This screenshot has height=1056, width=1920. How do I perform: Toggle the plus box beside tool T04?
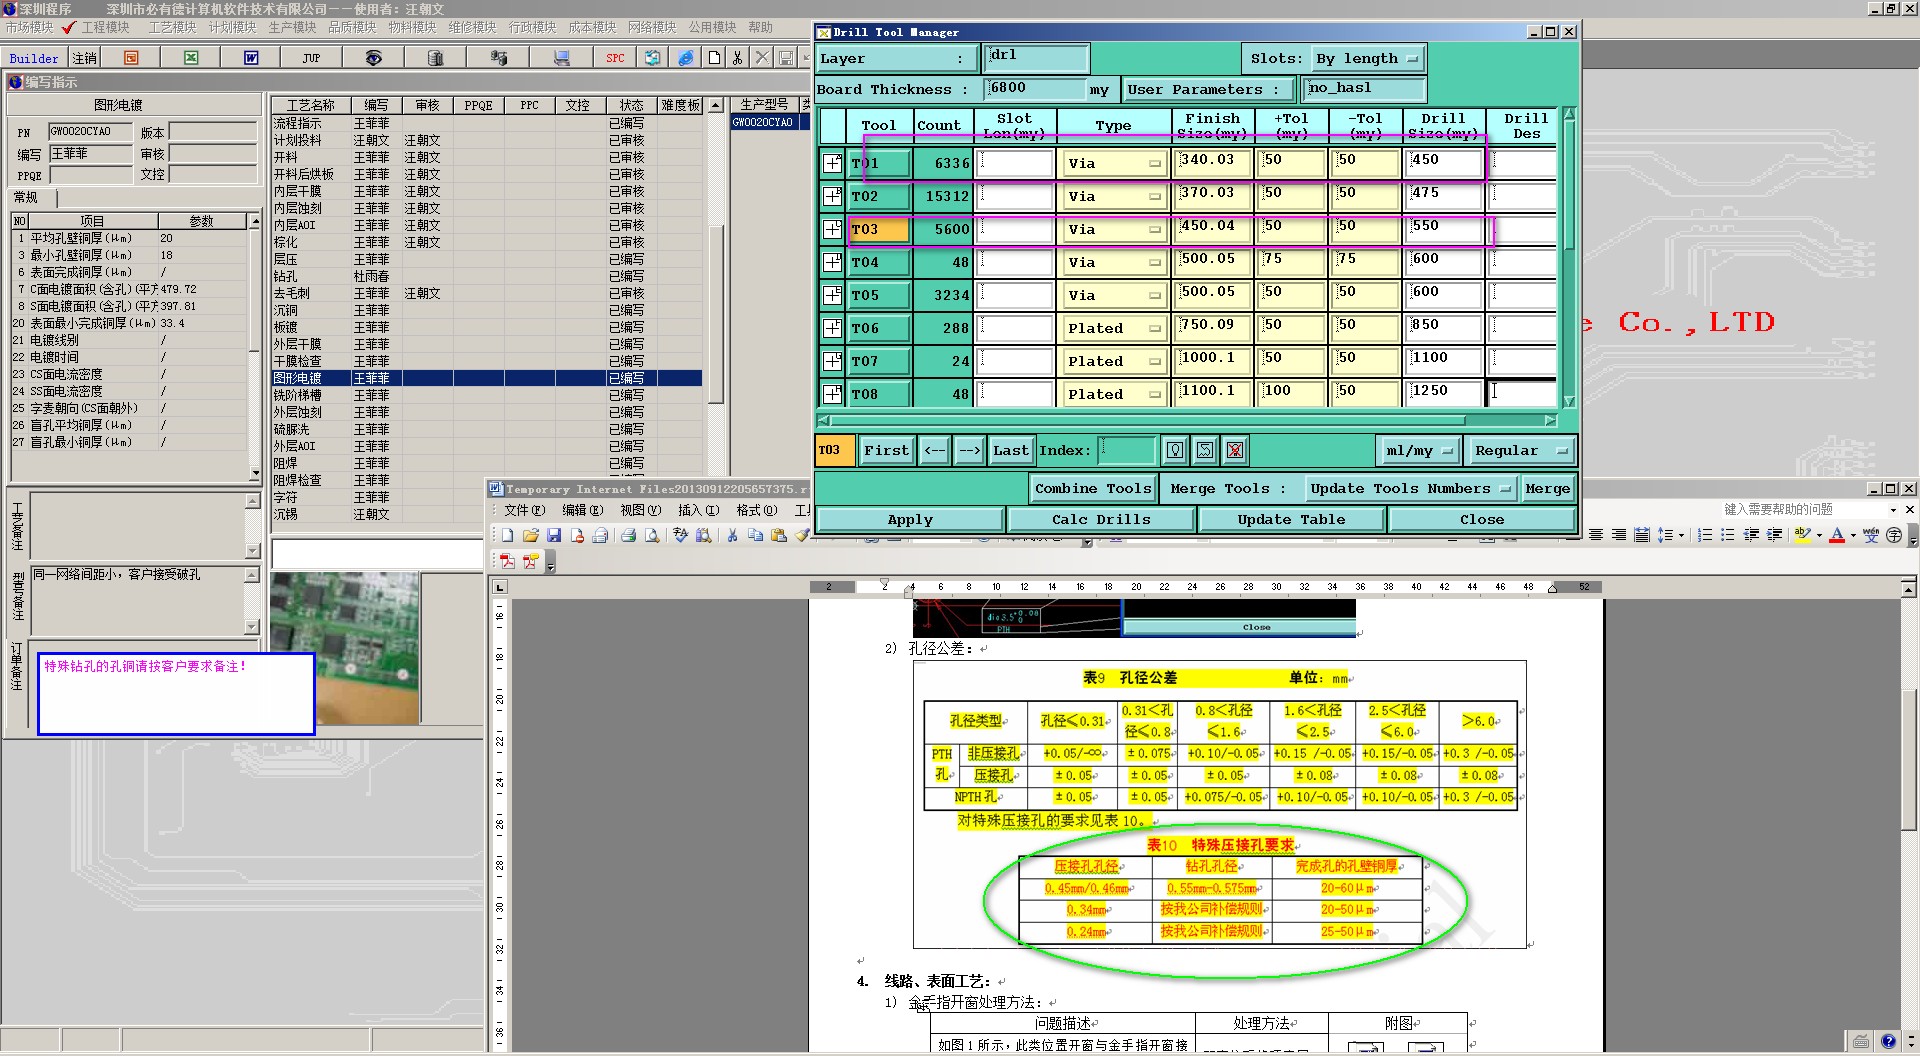click(x=832, y=262)
